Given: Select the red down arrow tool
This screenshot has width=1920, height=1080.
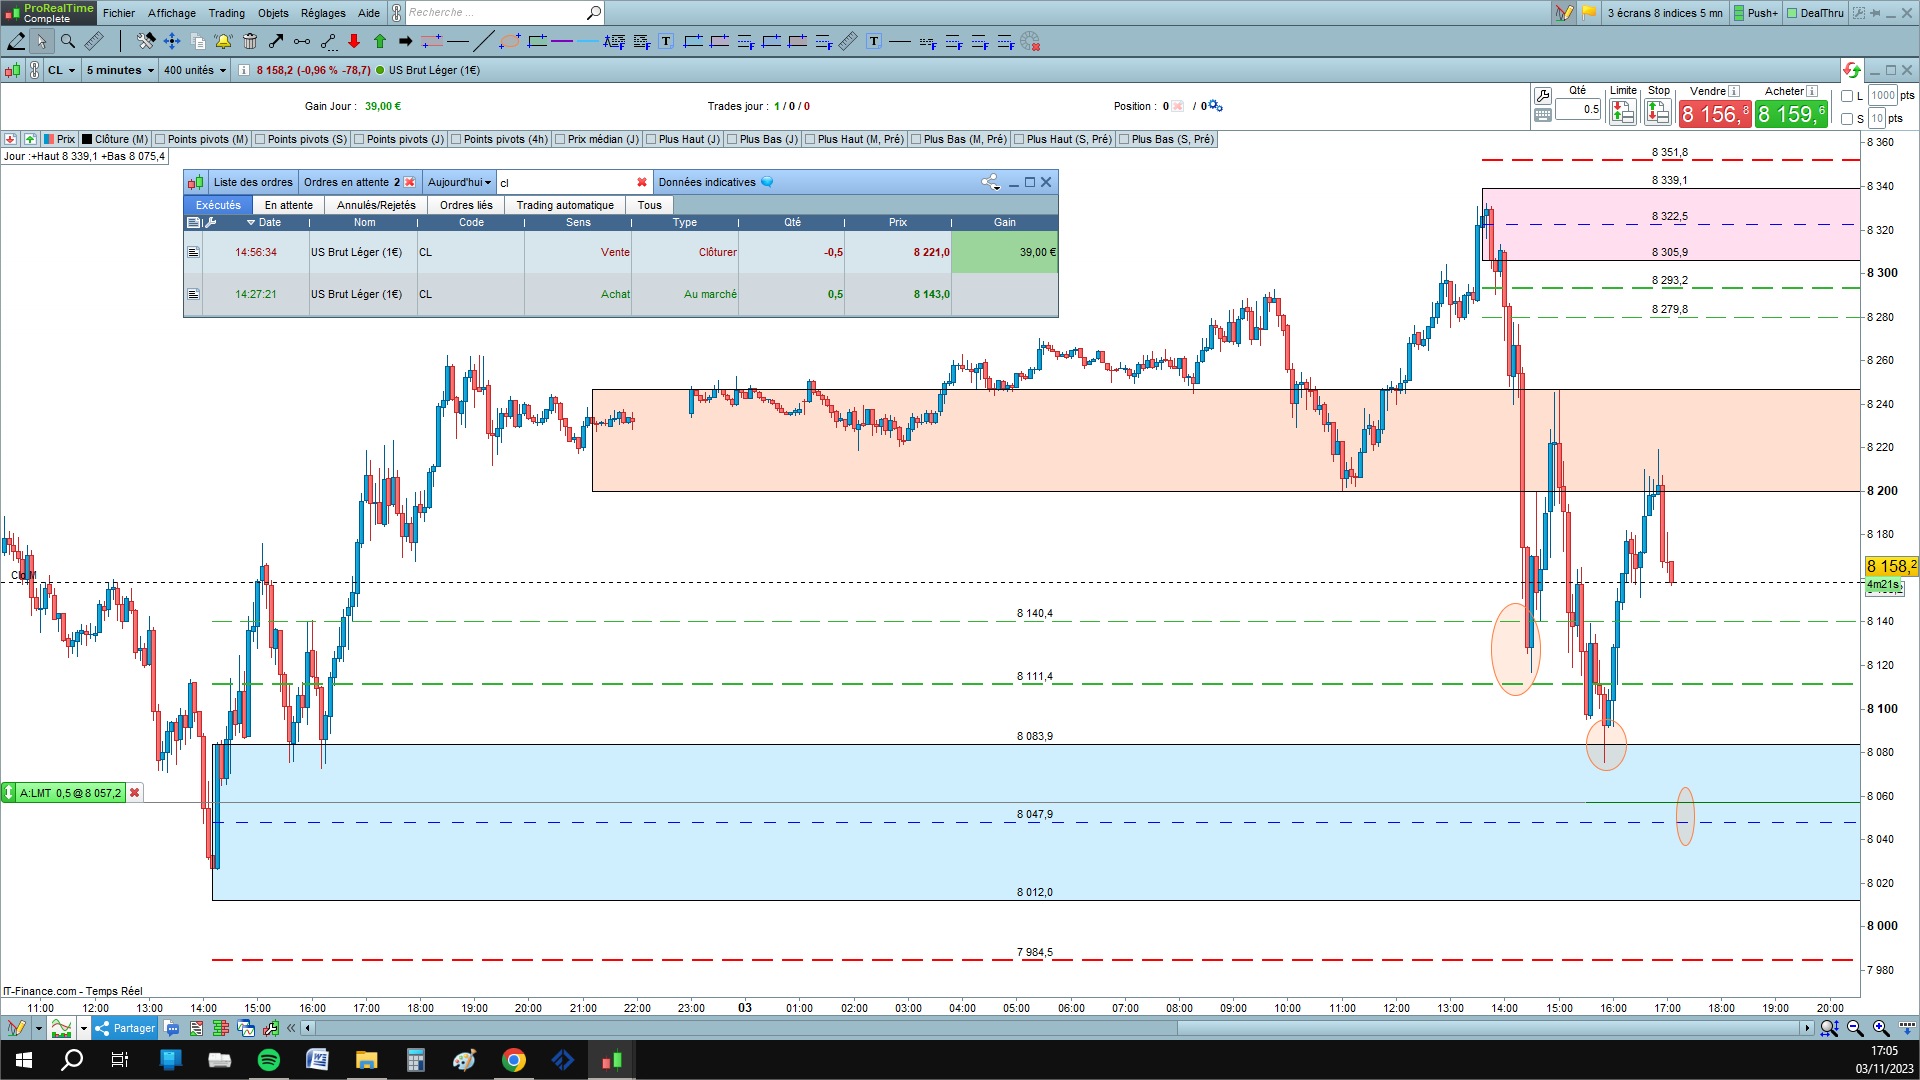Looking at the screenshot, I should (x=354, y=41).
